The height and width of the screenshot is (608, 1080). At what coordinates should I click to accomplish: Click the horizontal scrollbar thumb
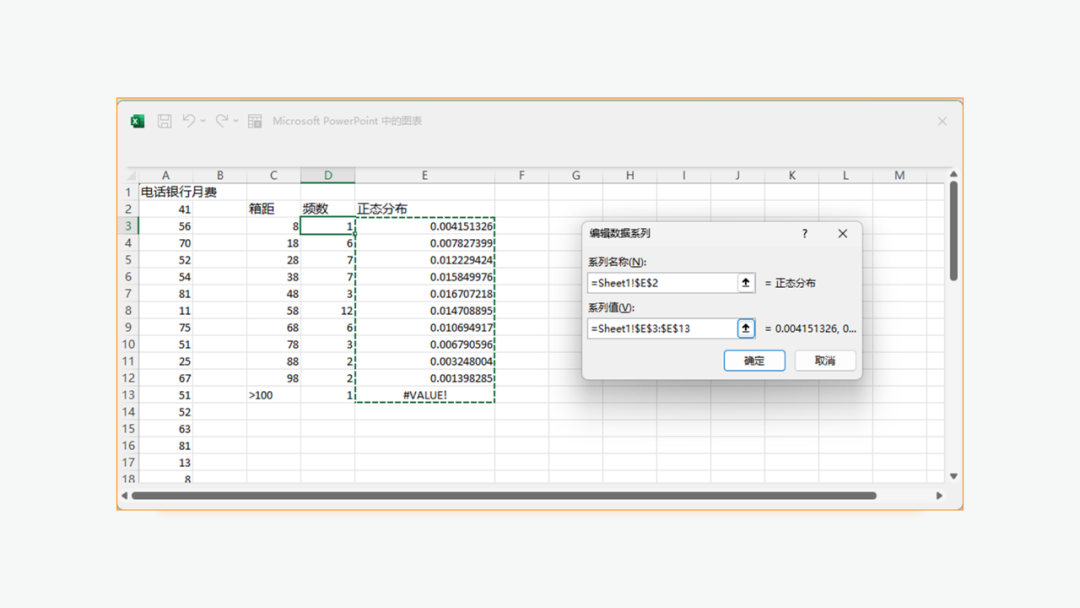(x=504, y=496)
